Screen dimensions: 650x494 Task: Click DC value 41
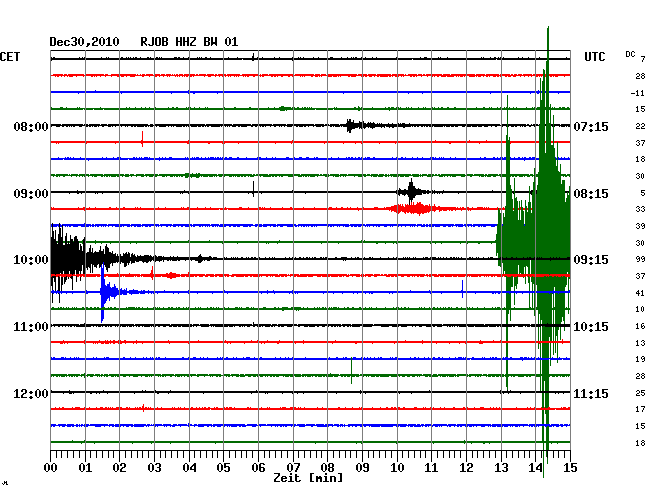(x=640, y=293)
